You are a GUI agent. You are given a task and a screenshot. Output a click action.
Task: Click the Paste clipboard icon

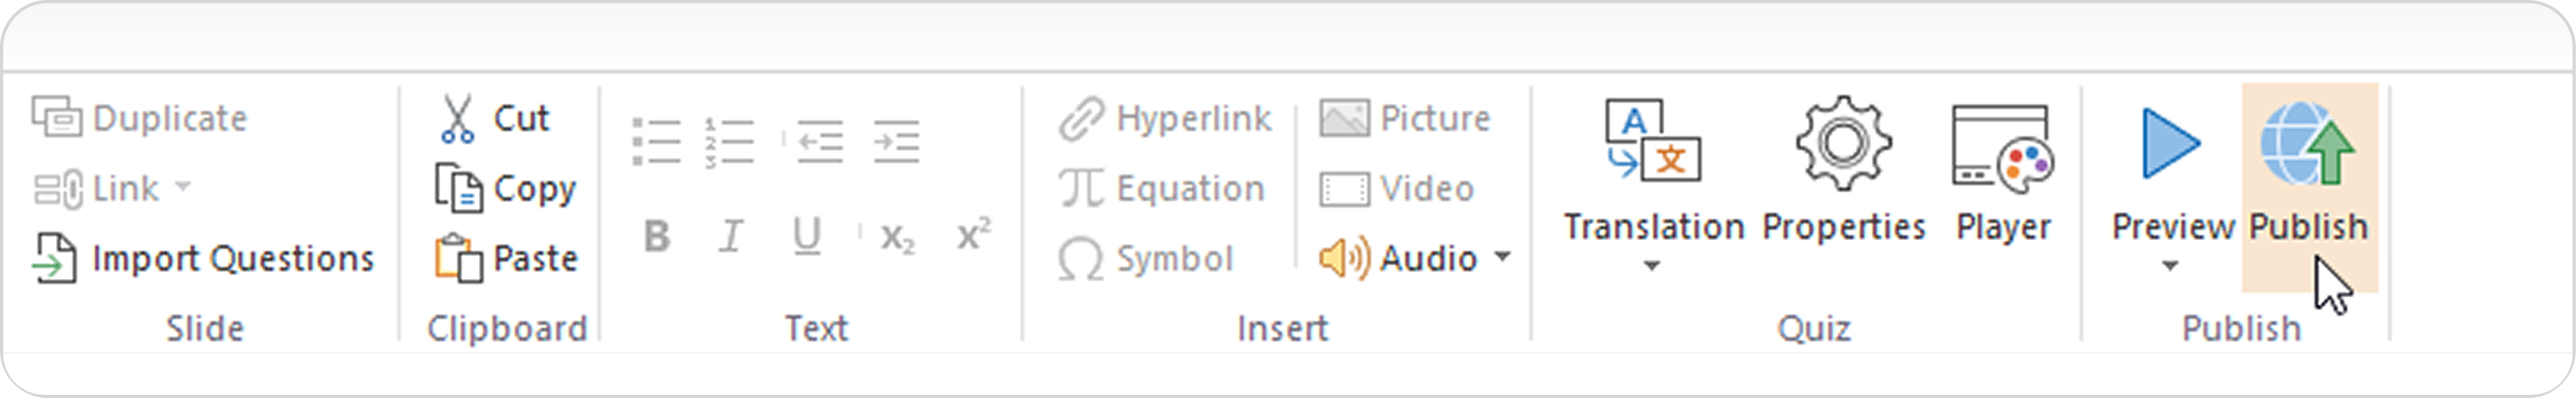pos(459,259)
